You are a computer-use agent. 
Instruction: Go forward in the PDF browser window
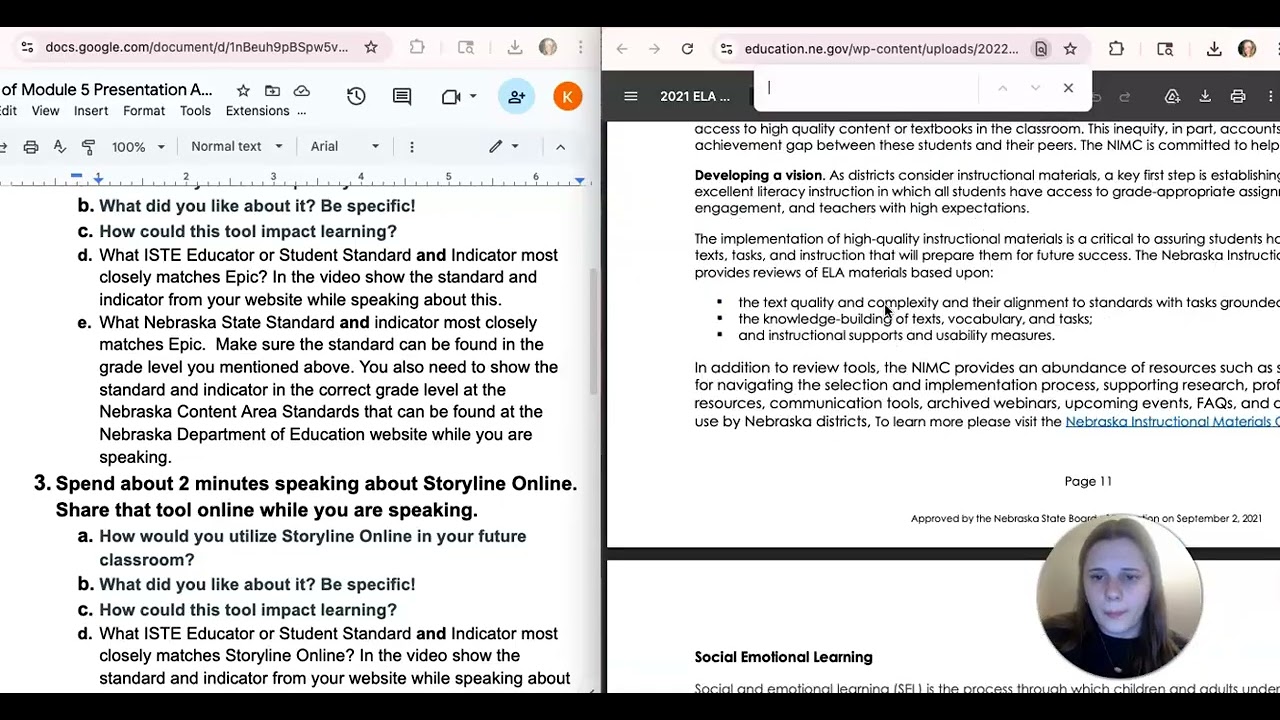pos(654,49)
